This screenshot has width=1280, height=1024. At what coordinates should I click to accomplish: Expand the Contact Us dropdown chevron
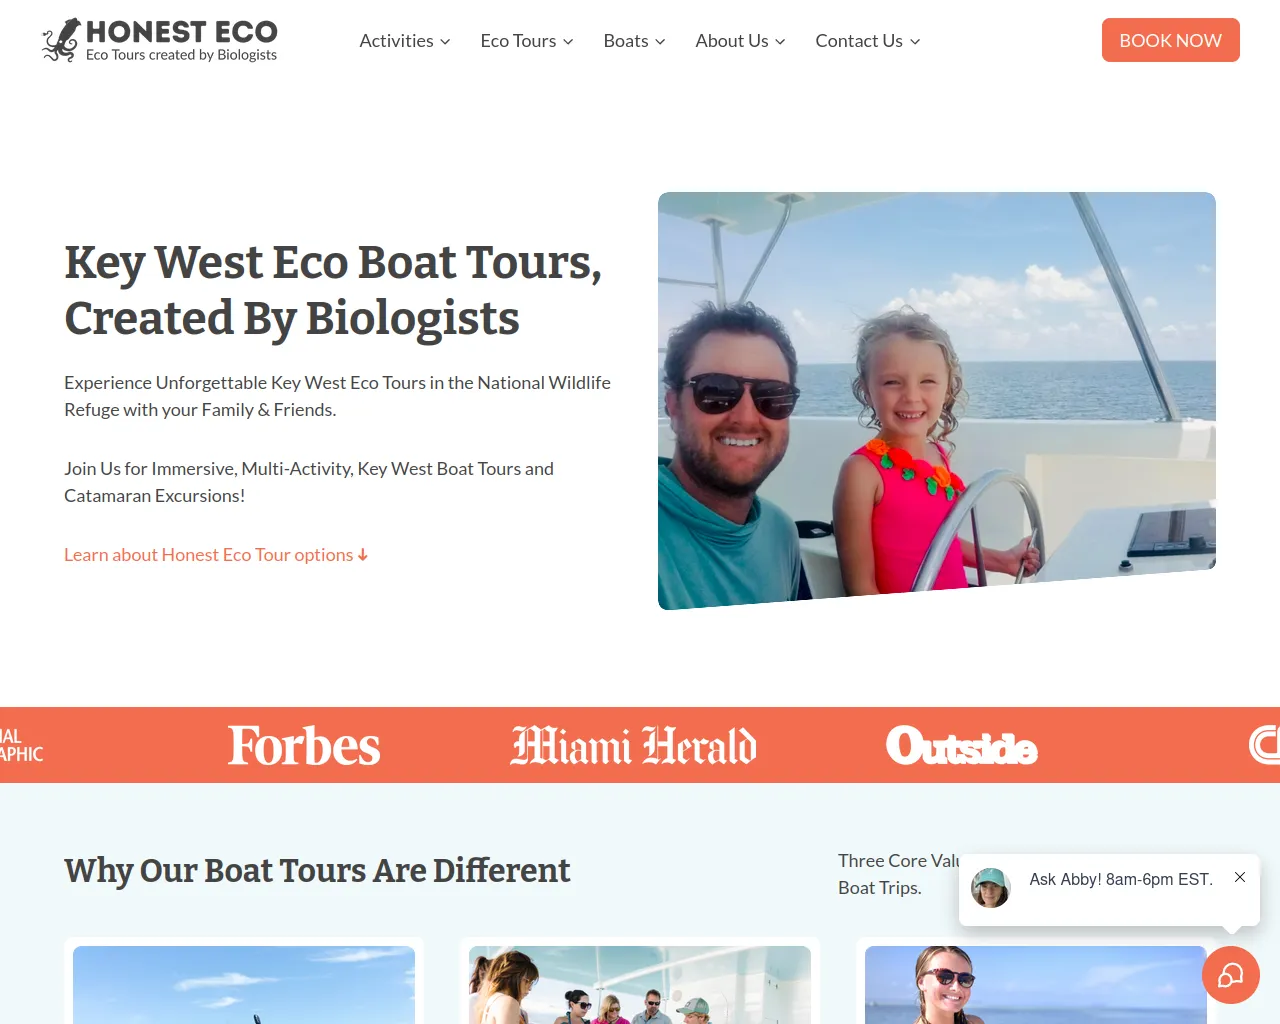915,41
